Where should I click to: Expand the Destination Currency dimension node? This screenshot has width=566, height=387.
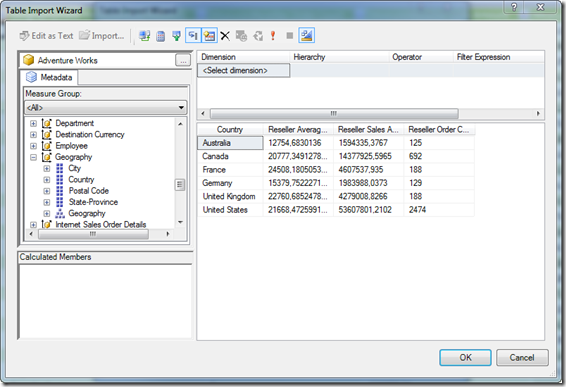[33, 135]
